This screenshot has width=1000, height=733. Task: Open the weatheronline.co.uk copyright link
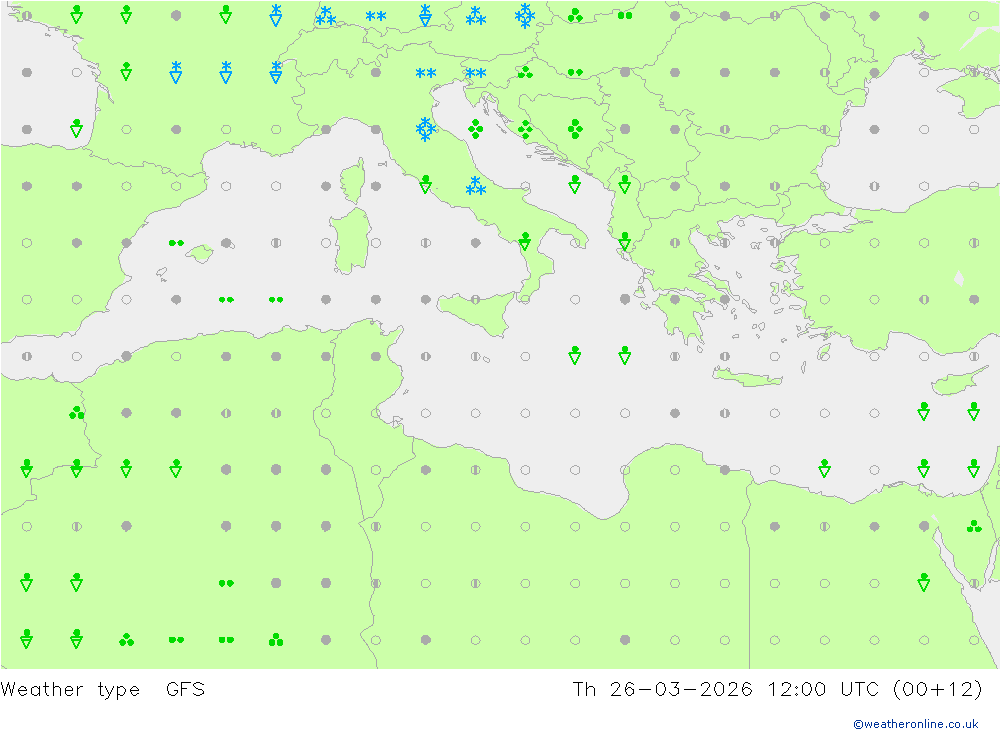point(916,724)
